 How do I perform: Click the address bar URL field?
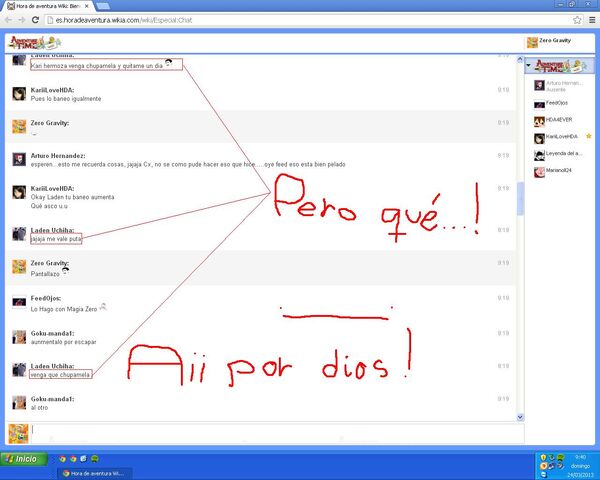tap(310, 20)
